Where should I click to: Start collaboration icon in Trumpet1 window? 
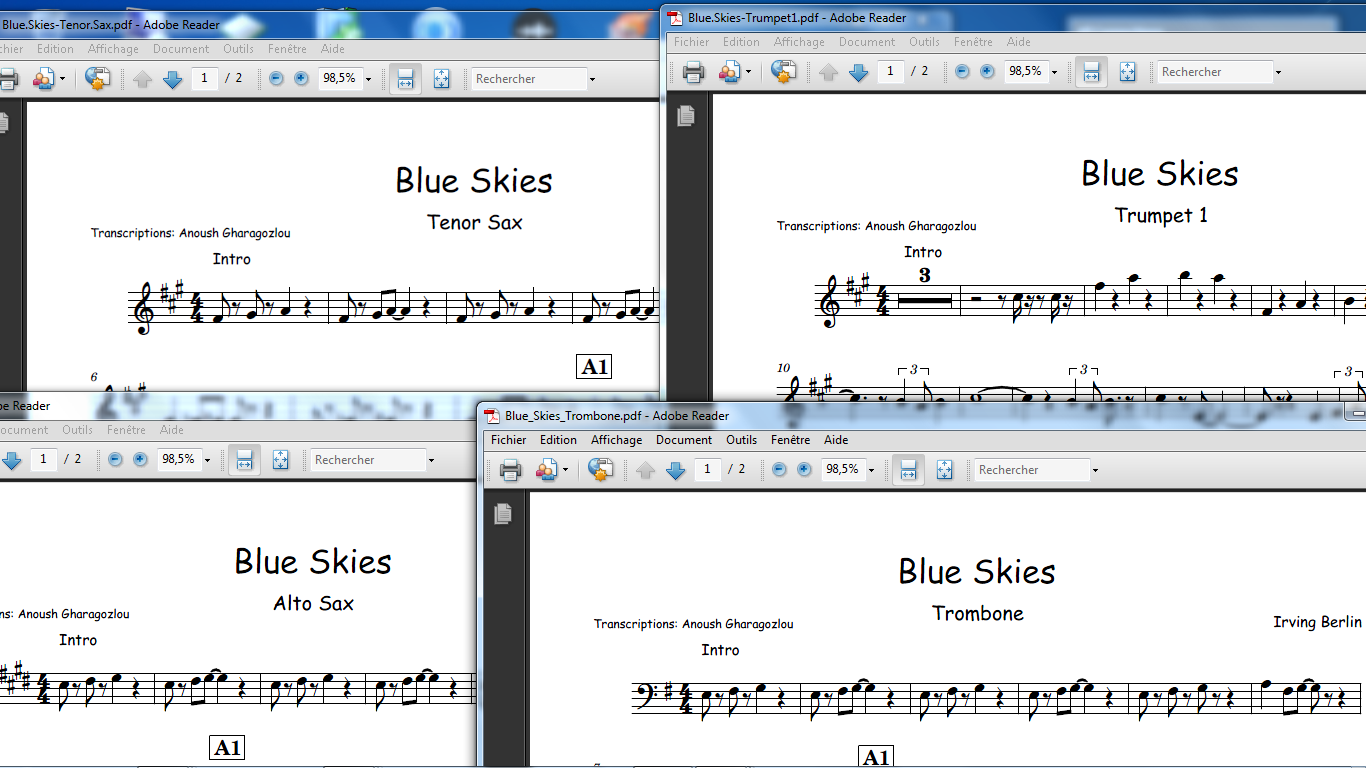click(x=783, y=71)
